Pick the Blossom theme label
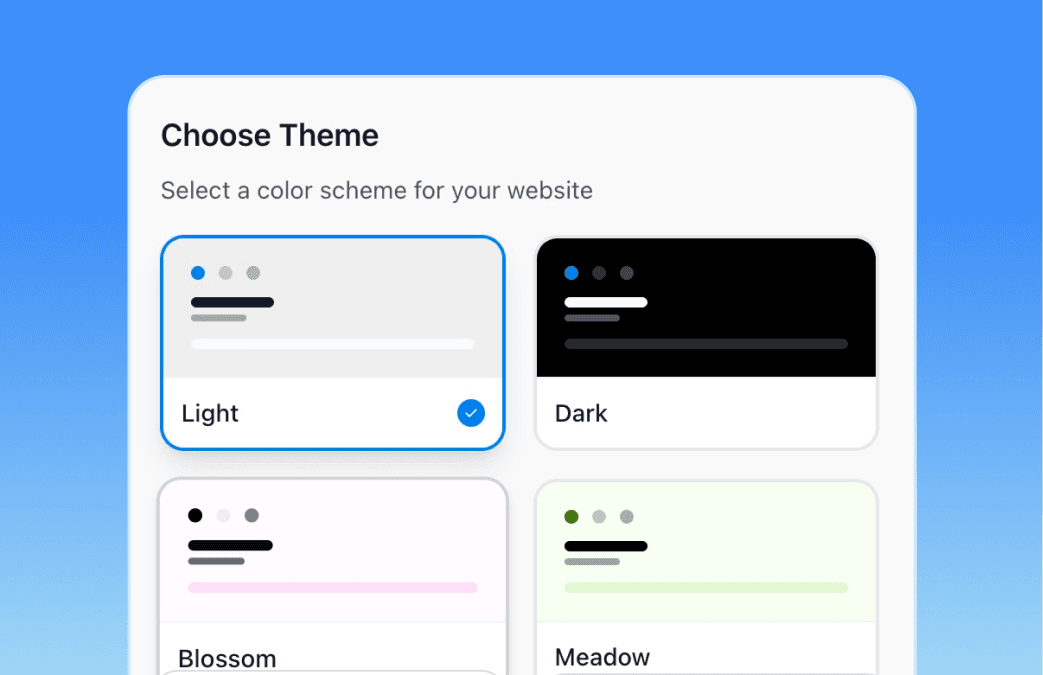This screenshot has width=1043, height=675. tap(227, 658)
